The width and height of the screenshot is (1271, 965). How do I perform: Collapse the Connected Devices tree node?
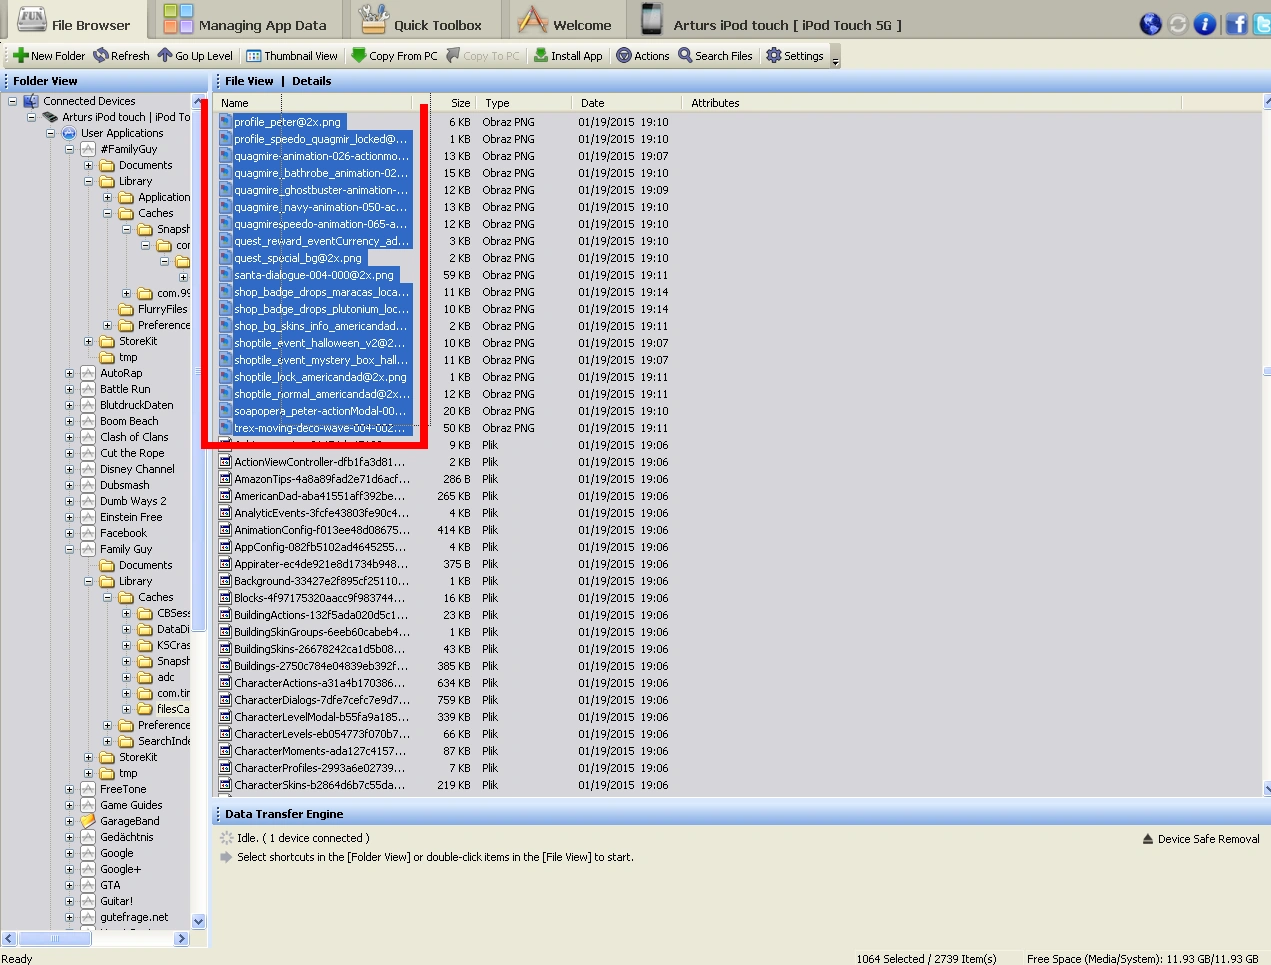(13, 101)
